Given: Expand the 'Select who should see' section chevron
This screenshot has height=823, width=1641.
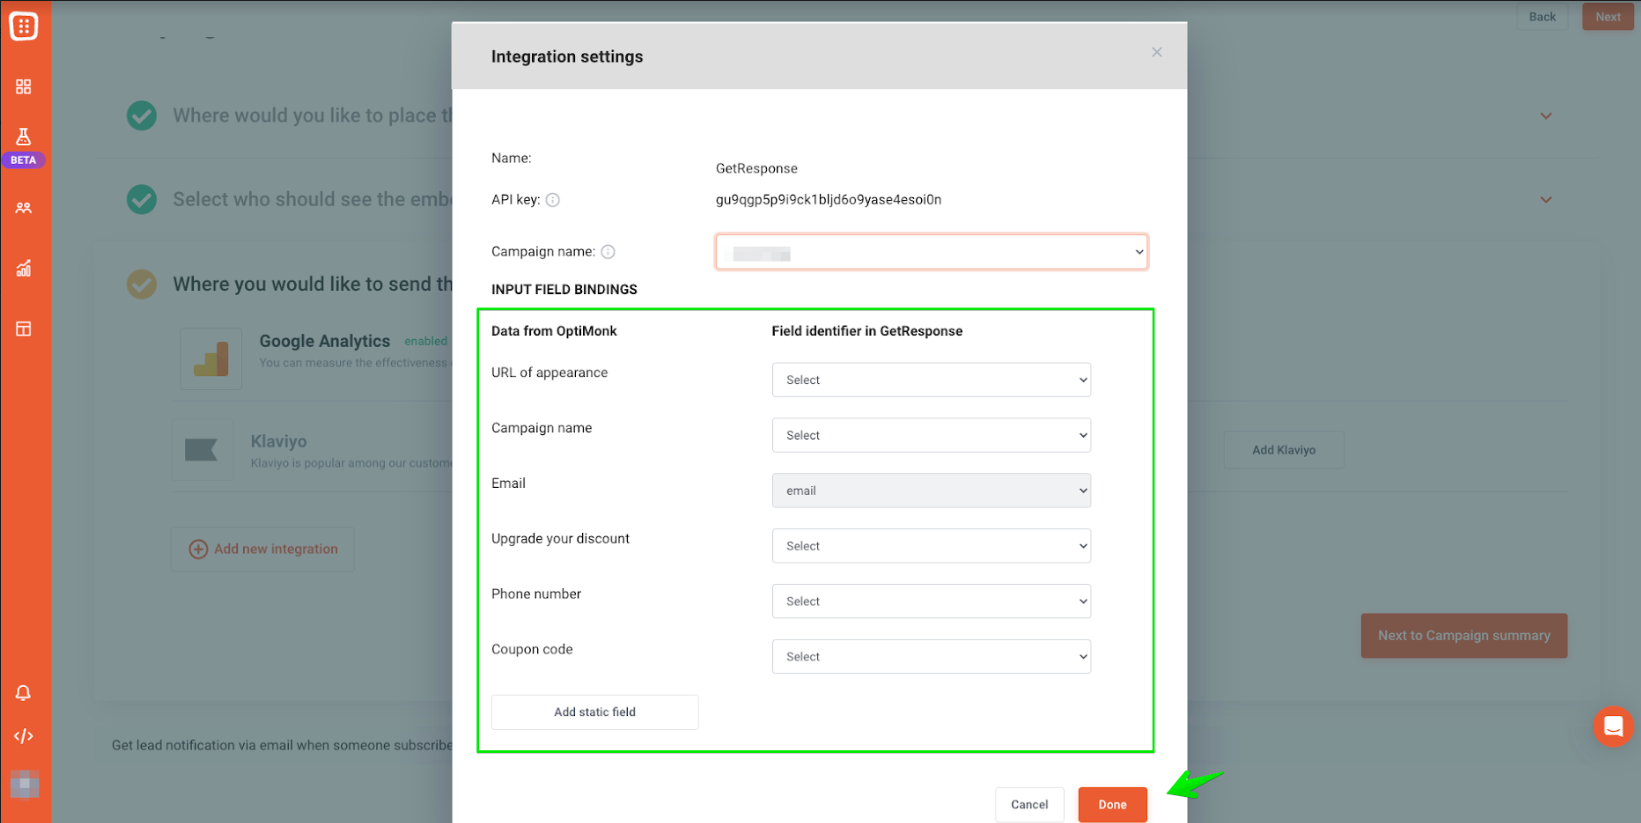Looking at the screenshot, I should click(x=1546, y=200).
